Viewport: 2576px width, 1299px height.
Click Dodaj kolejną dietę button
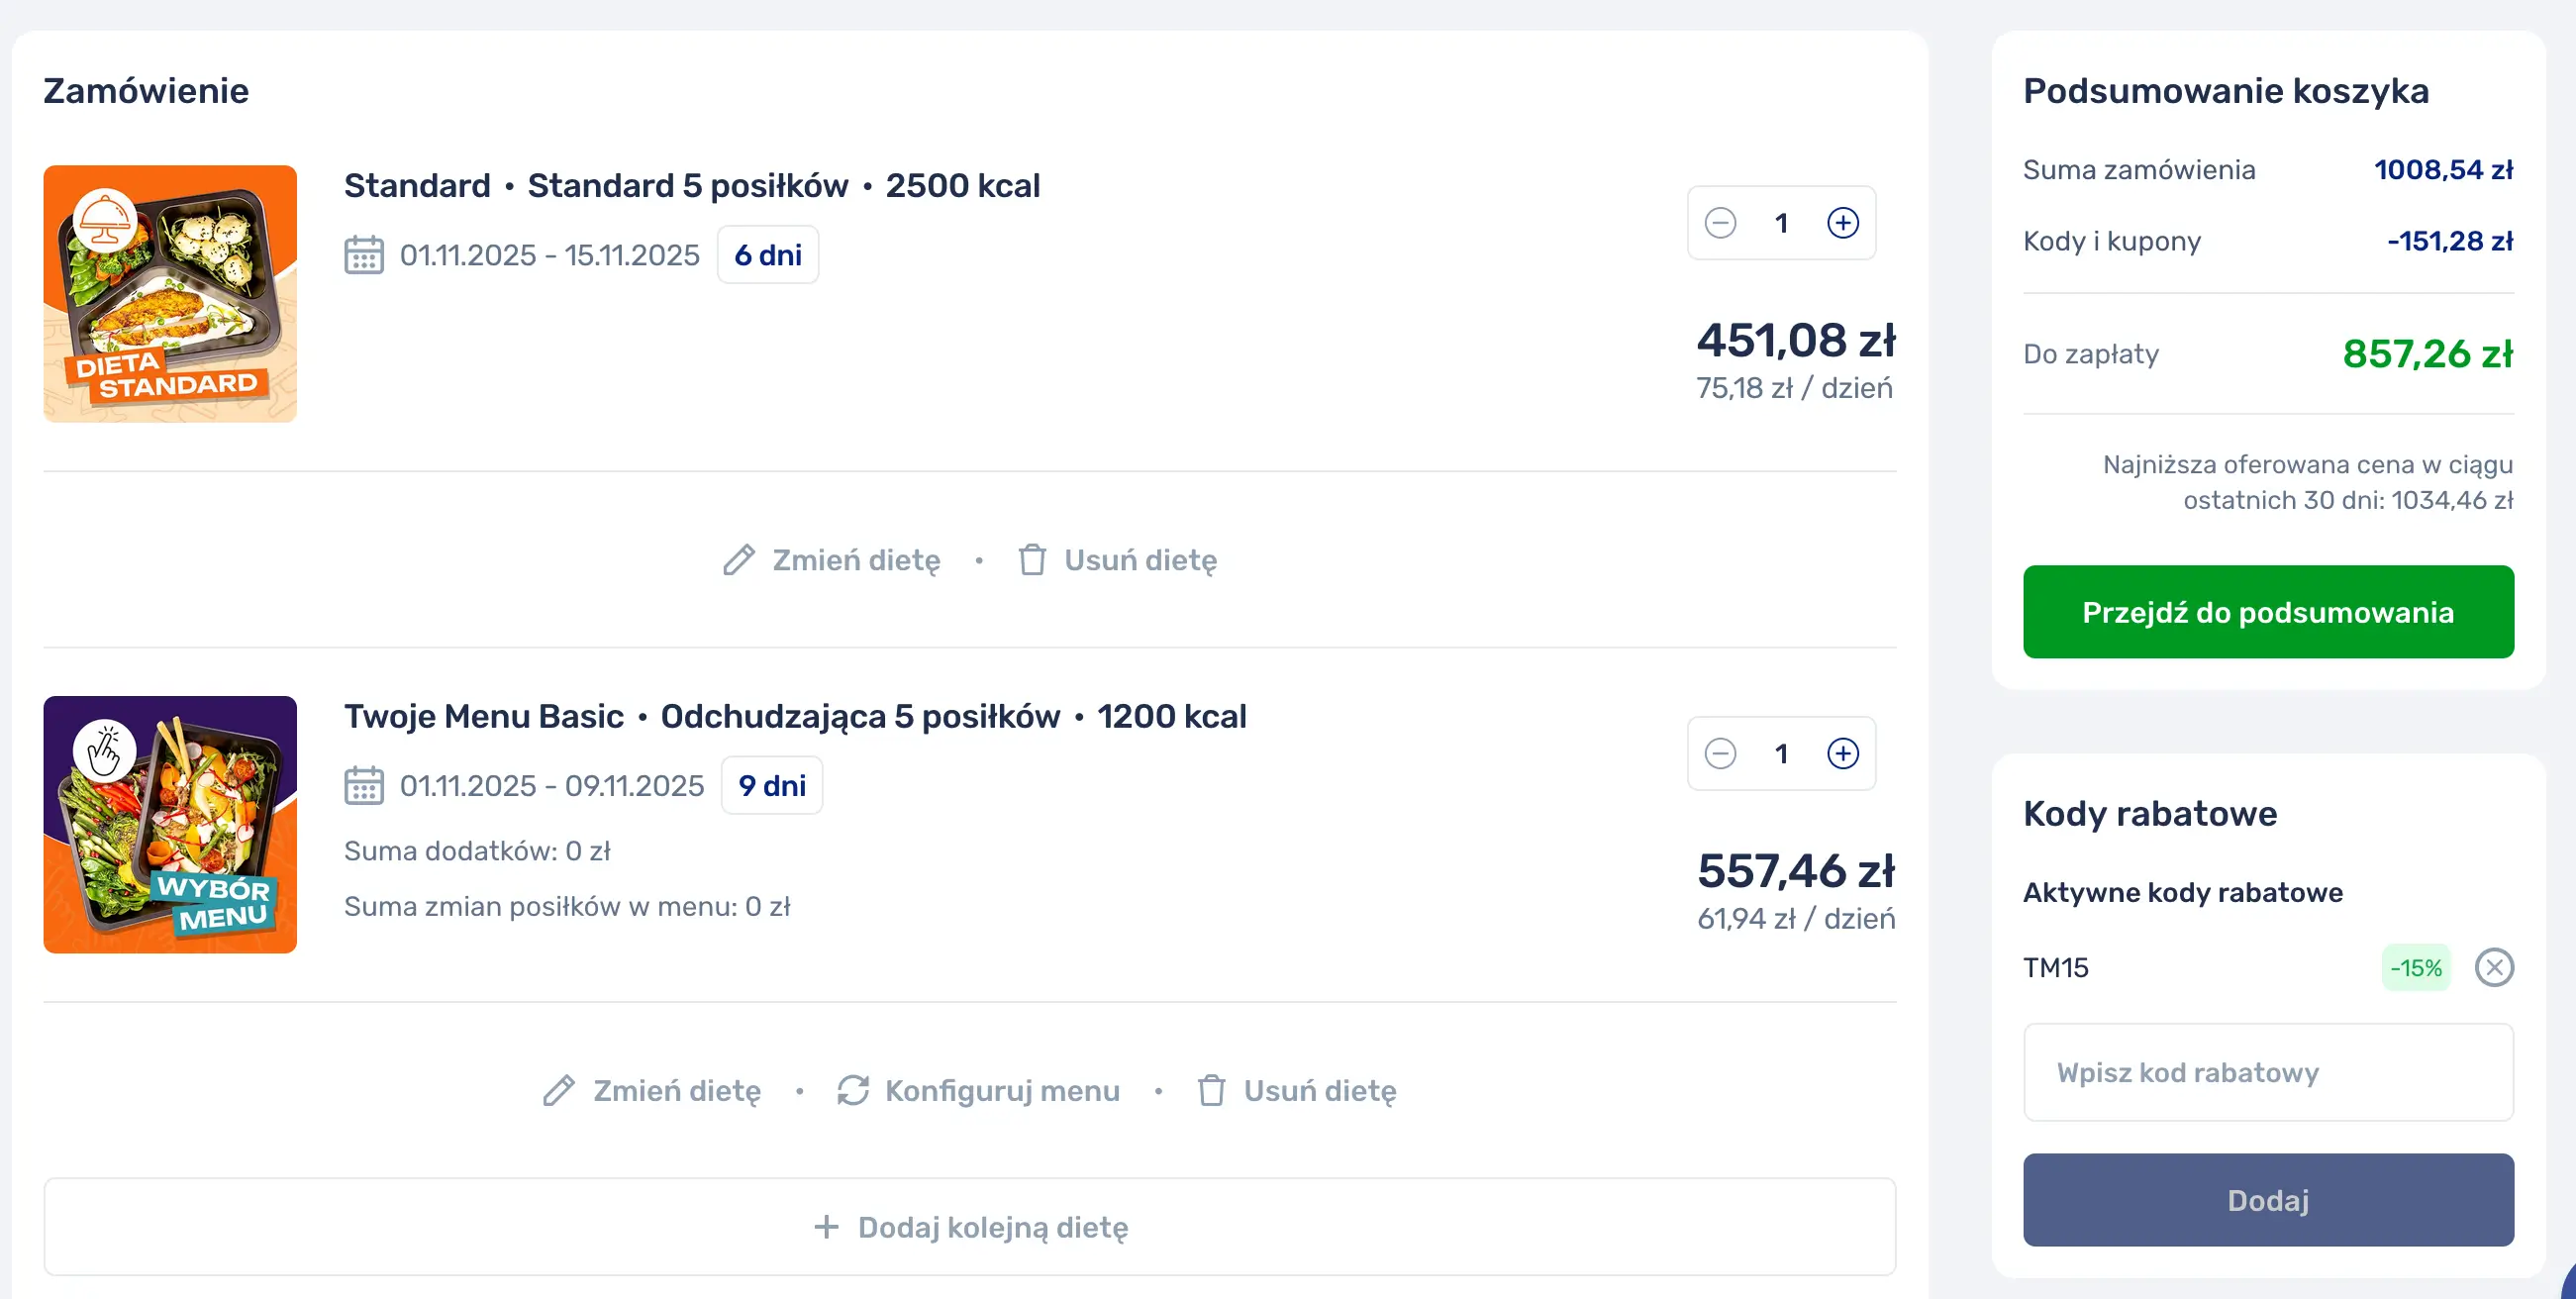(x=969, y=1227)
